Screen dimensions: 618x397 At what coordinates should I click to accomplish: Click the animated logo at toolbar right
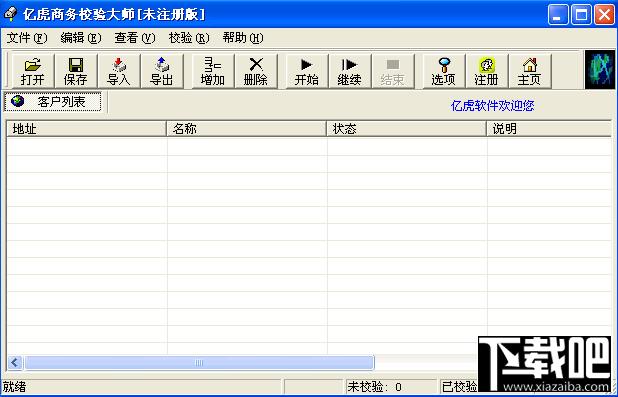(599, 69)
